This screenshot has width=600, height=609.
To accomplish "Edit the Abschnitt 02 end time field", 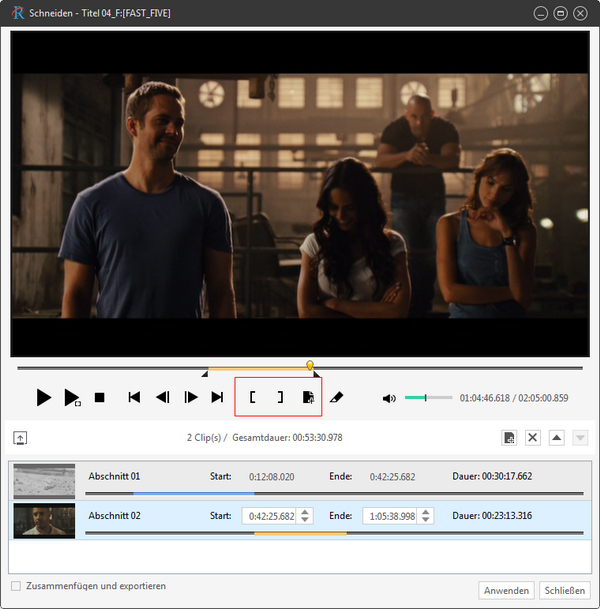I will point(390,516).
